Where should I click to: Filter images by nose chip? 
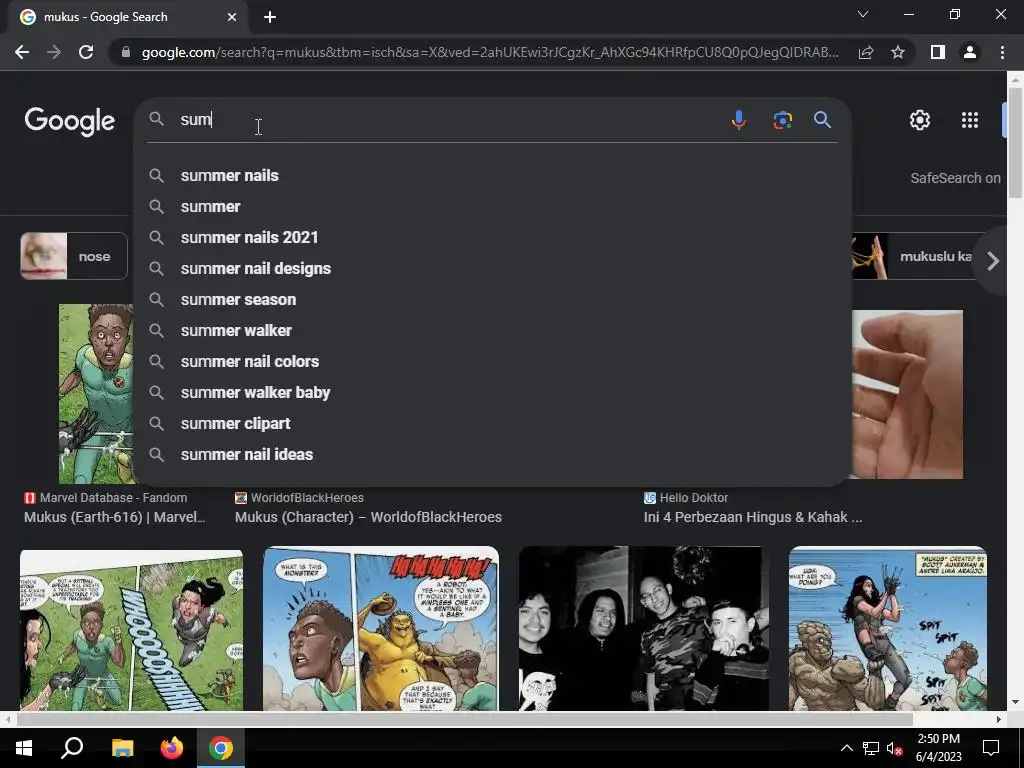(x=74, y=256)
